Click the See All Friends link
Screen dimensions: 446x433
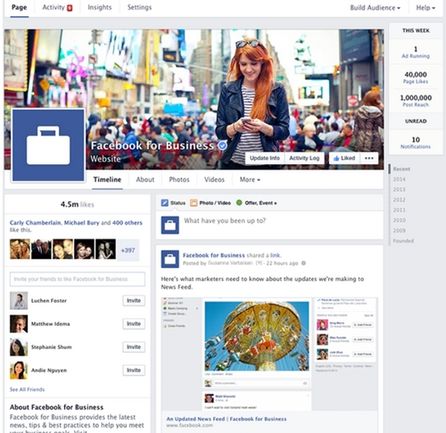[27, 389]
